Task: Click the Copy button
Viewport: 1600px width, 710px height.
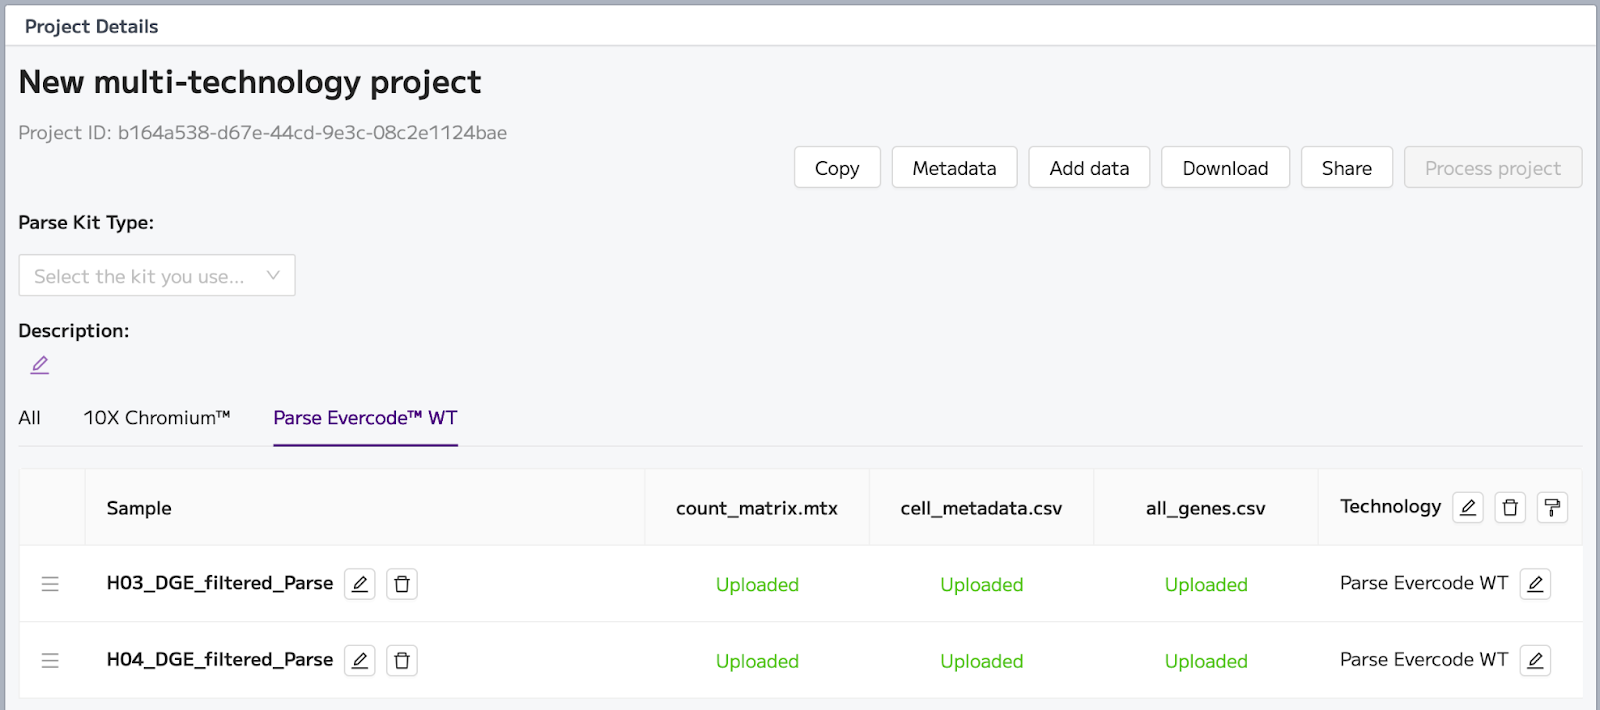Action: 837,168
